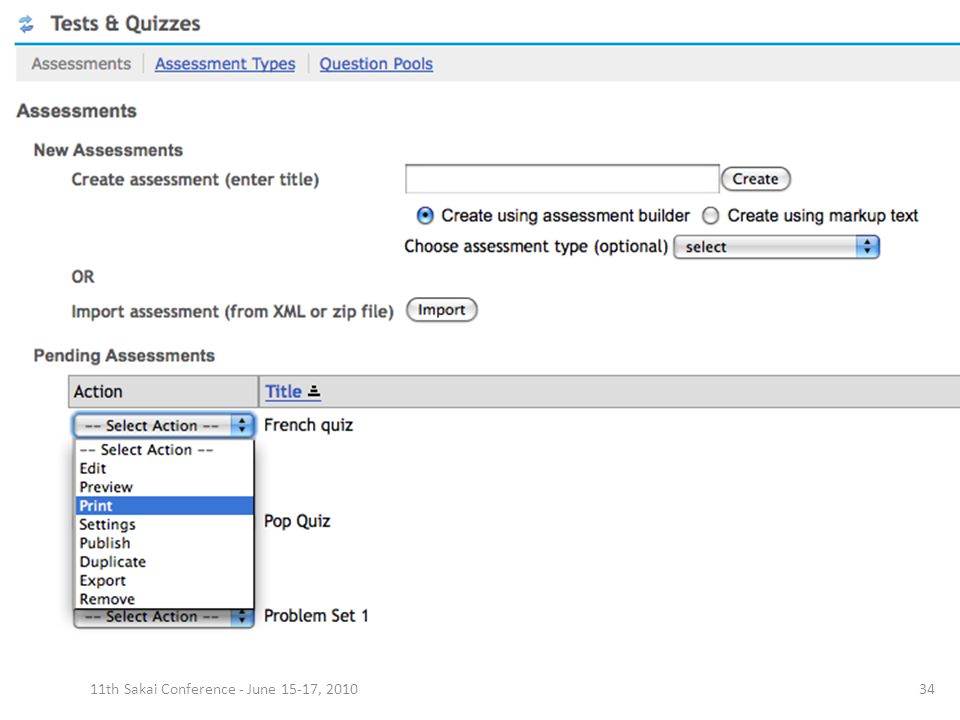Open Select Action dropdown for Problem Set 1
This screenshot has width=960, height=720.
pos(163,617)
